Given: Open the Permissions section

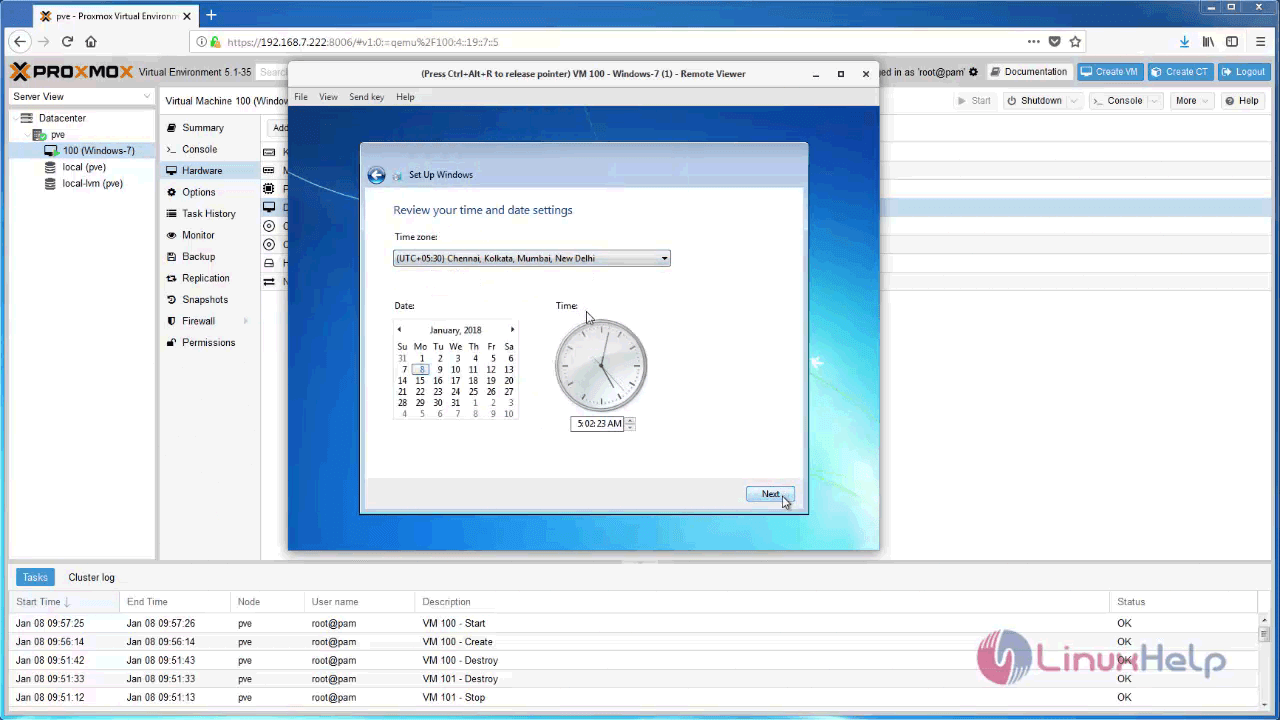Looking at the screenshot, I should click(208, 343).
